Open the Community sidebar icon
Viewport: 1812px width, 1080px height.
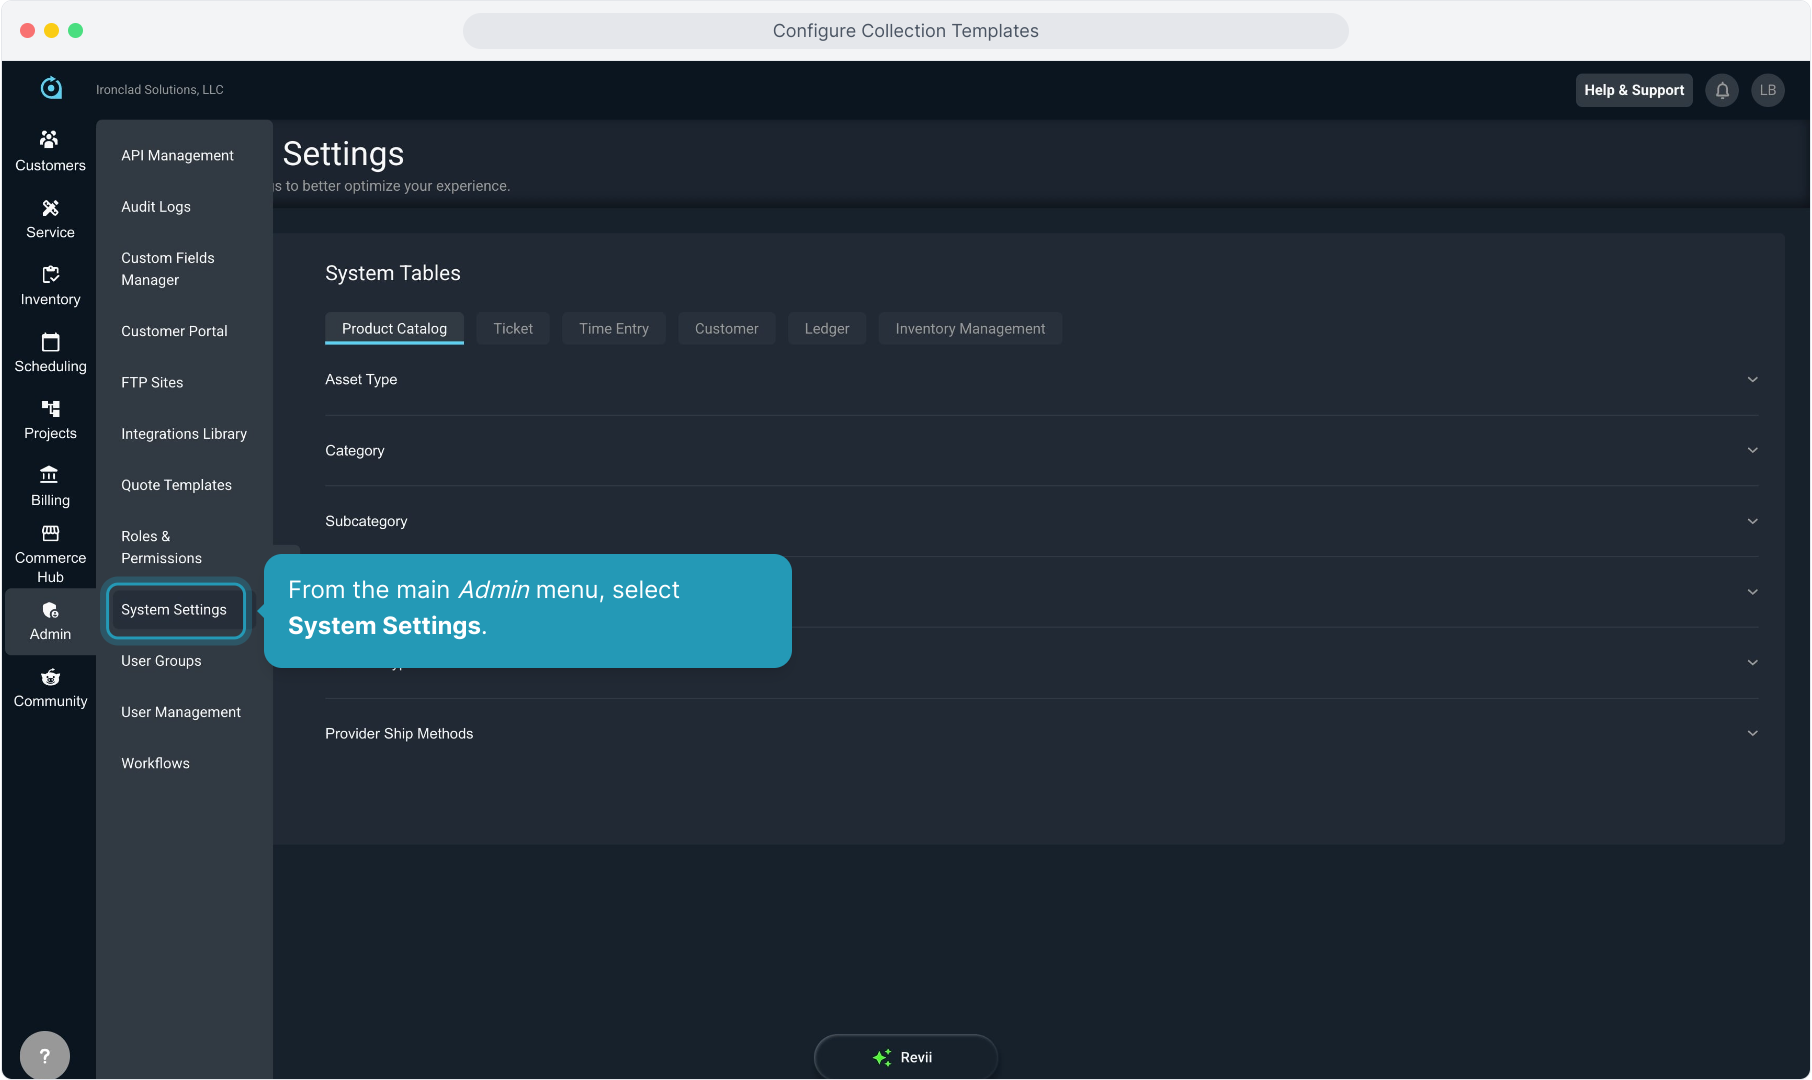point(50,678)
